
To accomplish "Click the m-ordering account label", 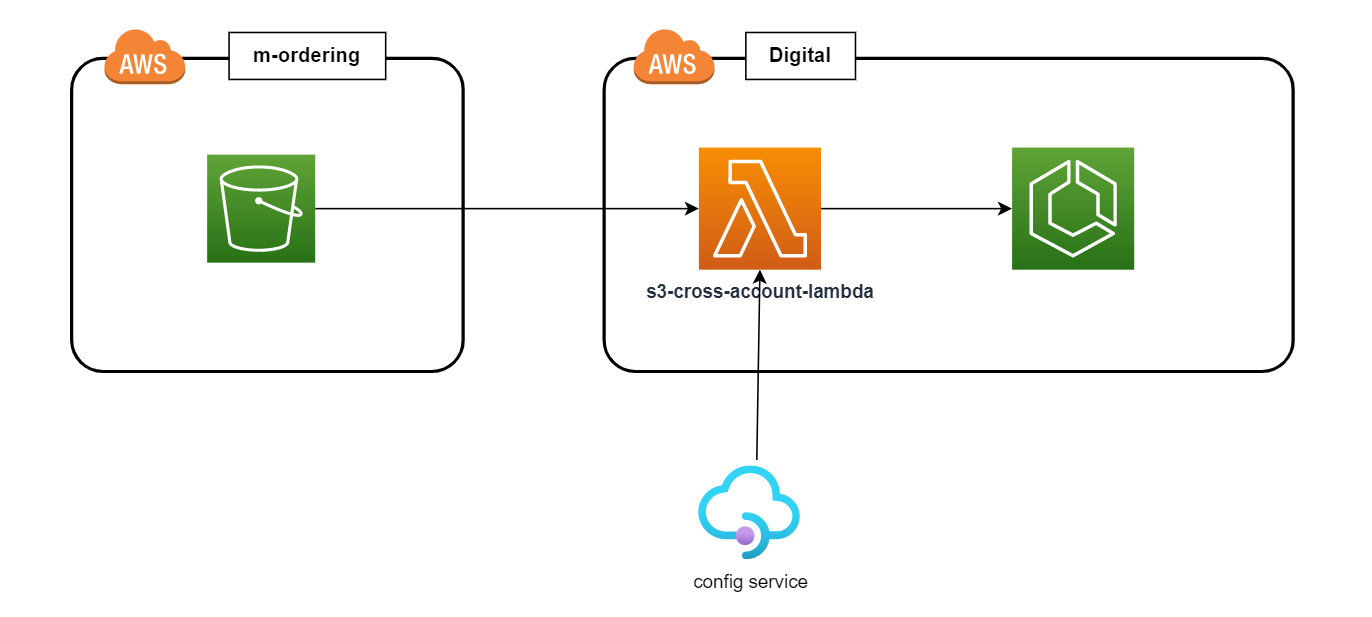I will click(307, 56).
